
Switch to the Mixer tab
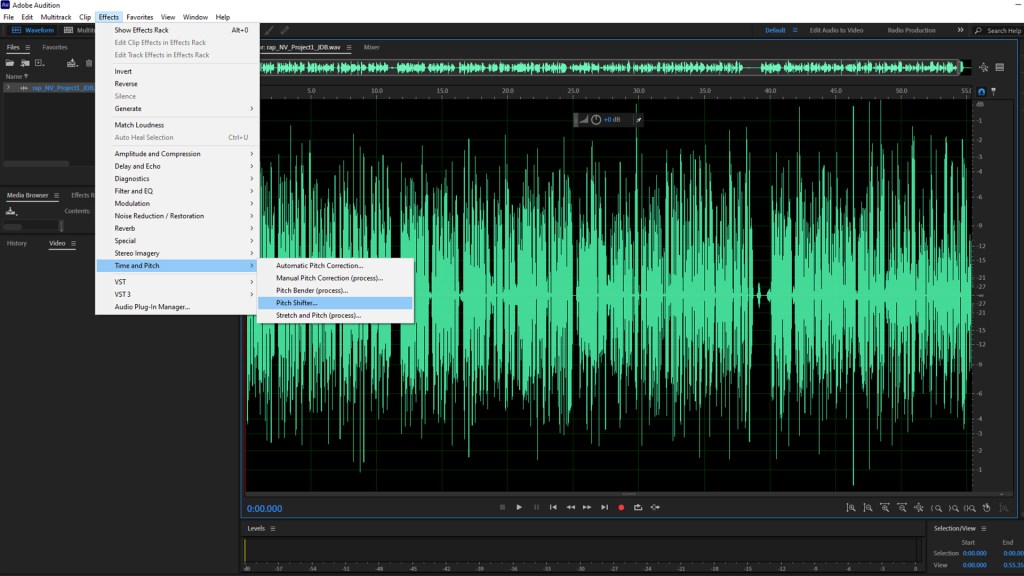point(372,48)
